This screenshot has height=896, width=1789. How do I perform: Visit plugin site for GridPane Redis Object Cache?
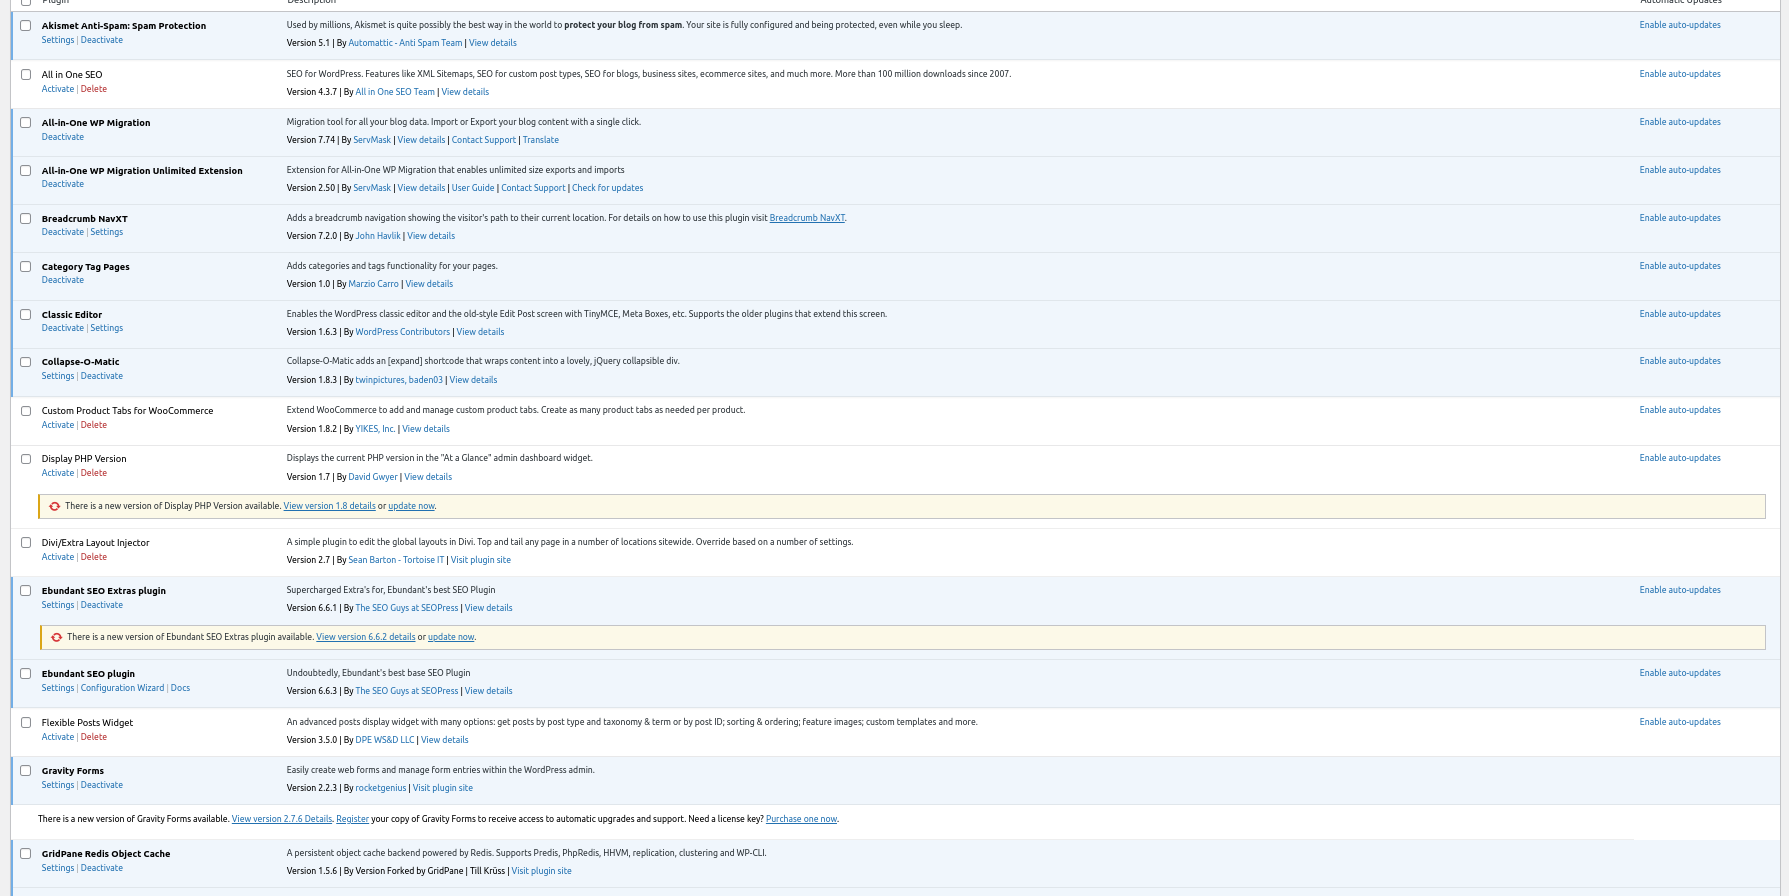(x=541, y=871)
